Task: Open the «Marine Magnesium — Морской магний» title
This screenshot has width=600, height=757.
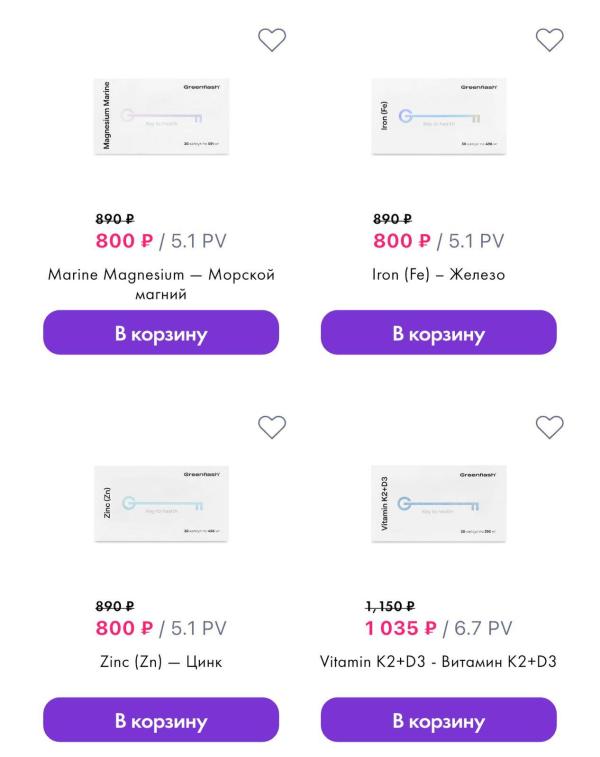Action: (160, 285)
